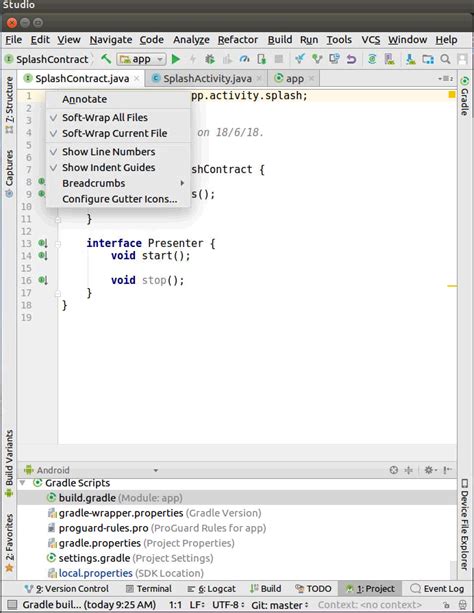Open the Terminal tool window

(149, 589)
